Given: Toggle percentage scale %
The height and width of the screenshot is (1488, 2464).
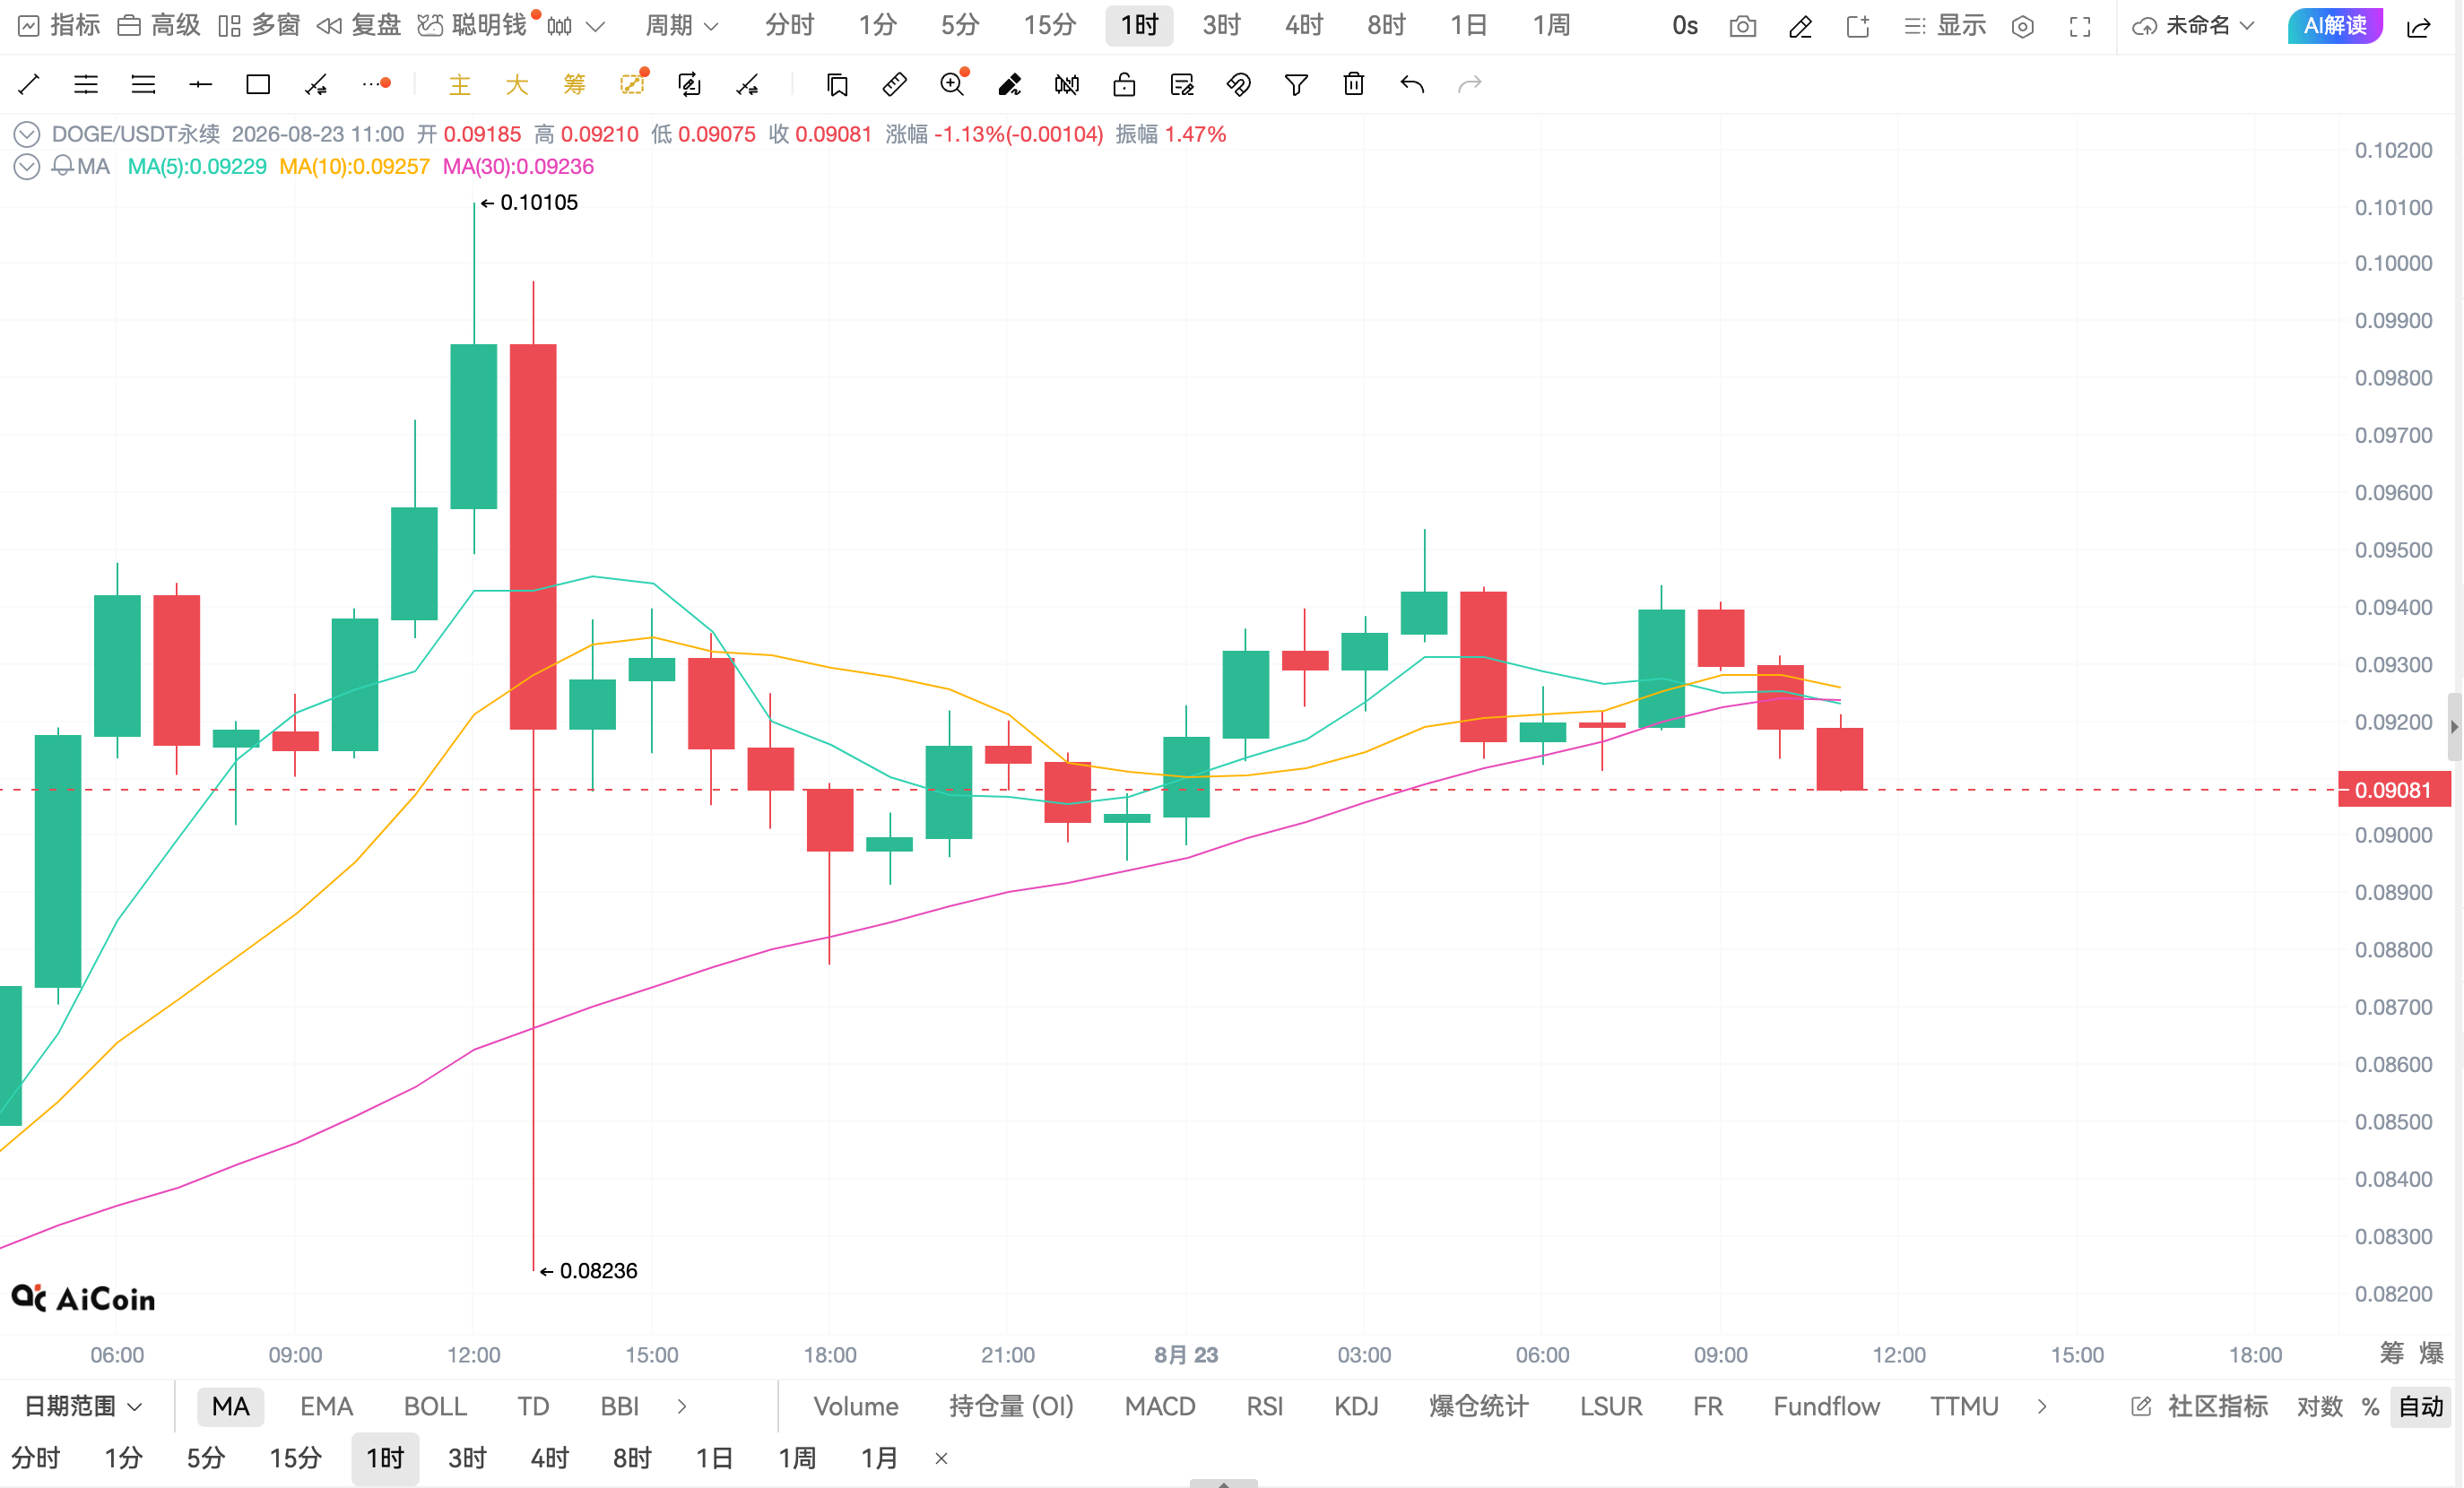Looking at the screenshot, I should pyautogui.click(x=2370, y=1407).
